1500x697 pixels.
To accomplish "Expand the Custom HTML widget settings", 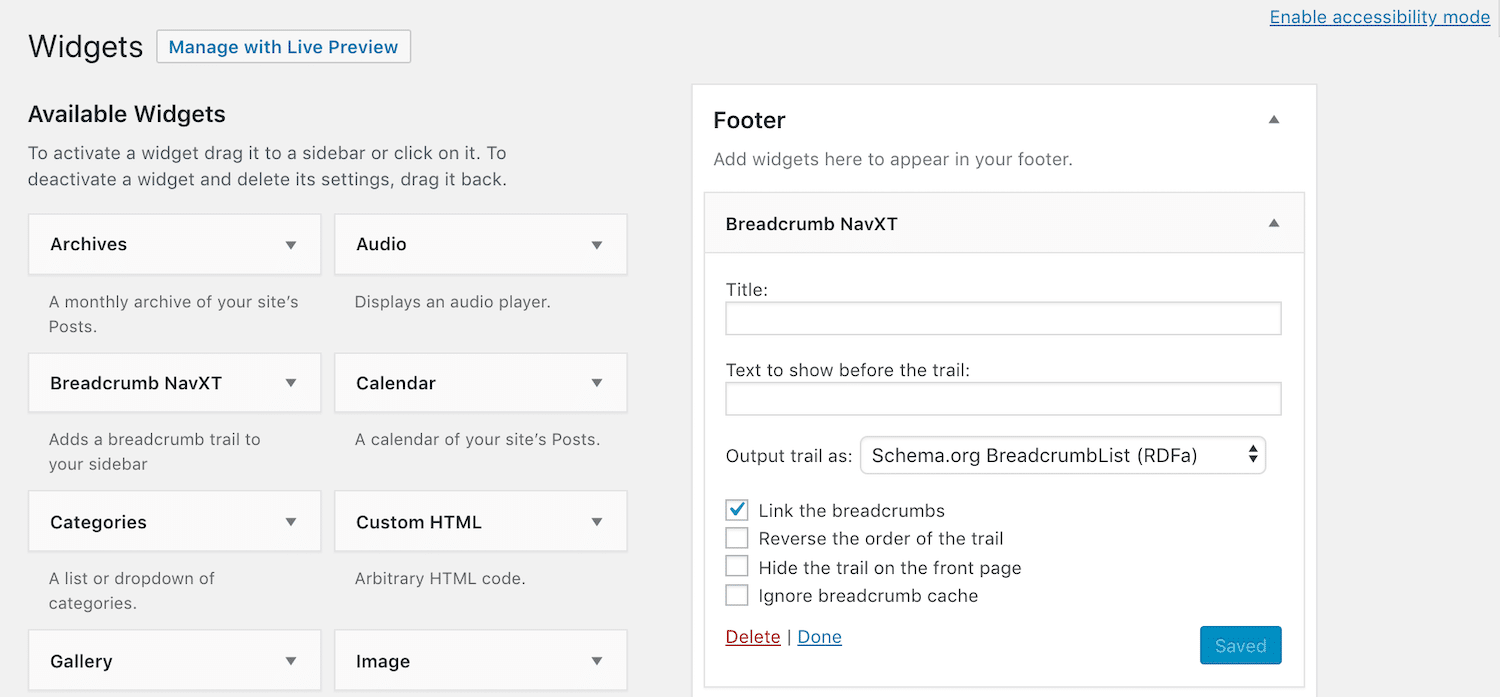I will [x=597, y=521].
